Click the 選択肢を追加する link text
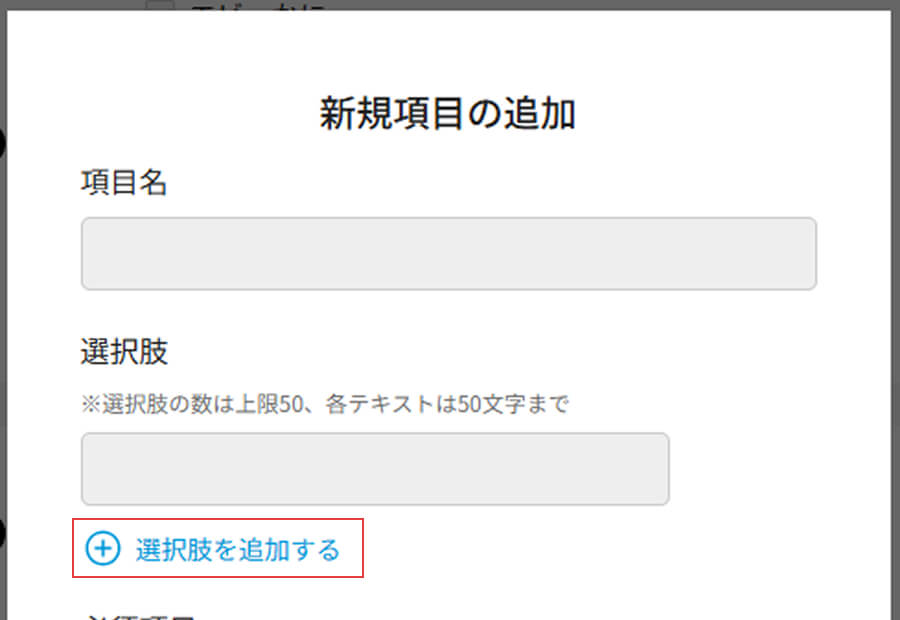Screen dimensions: 900x620 tap(238, 550)
